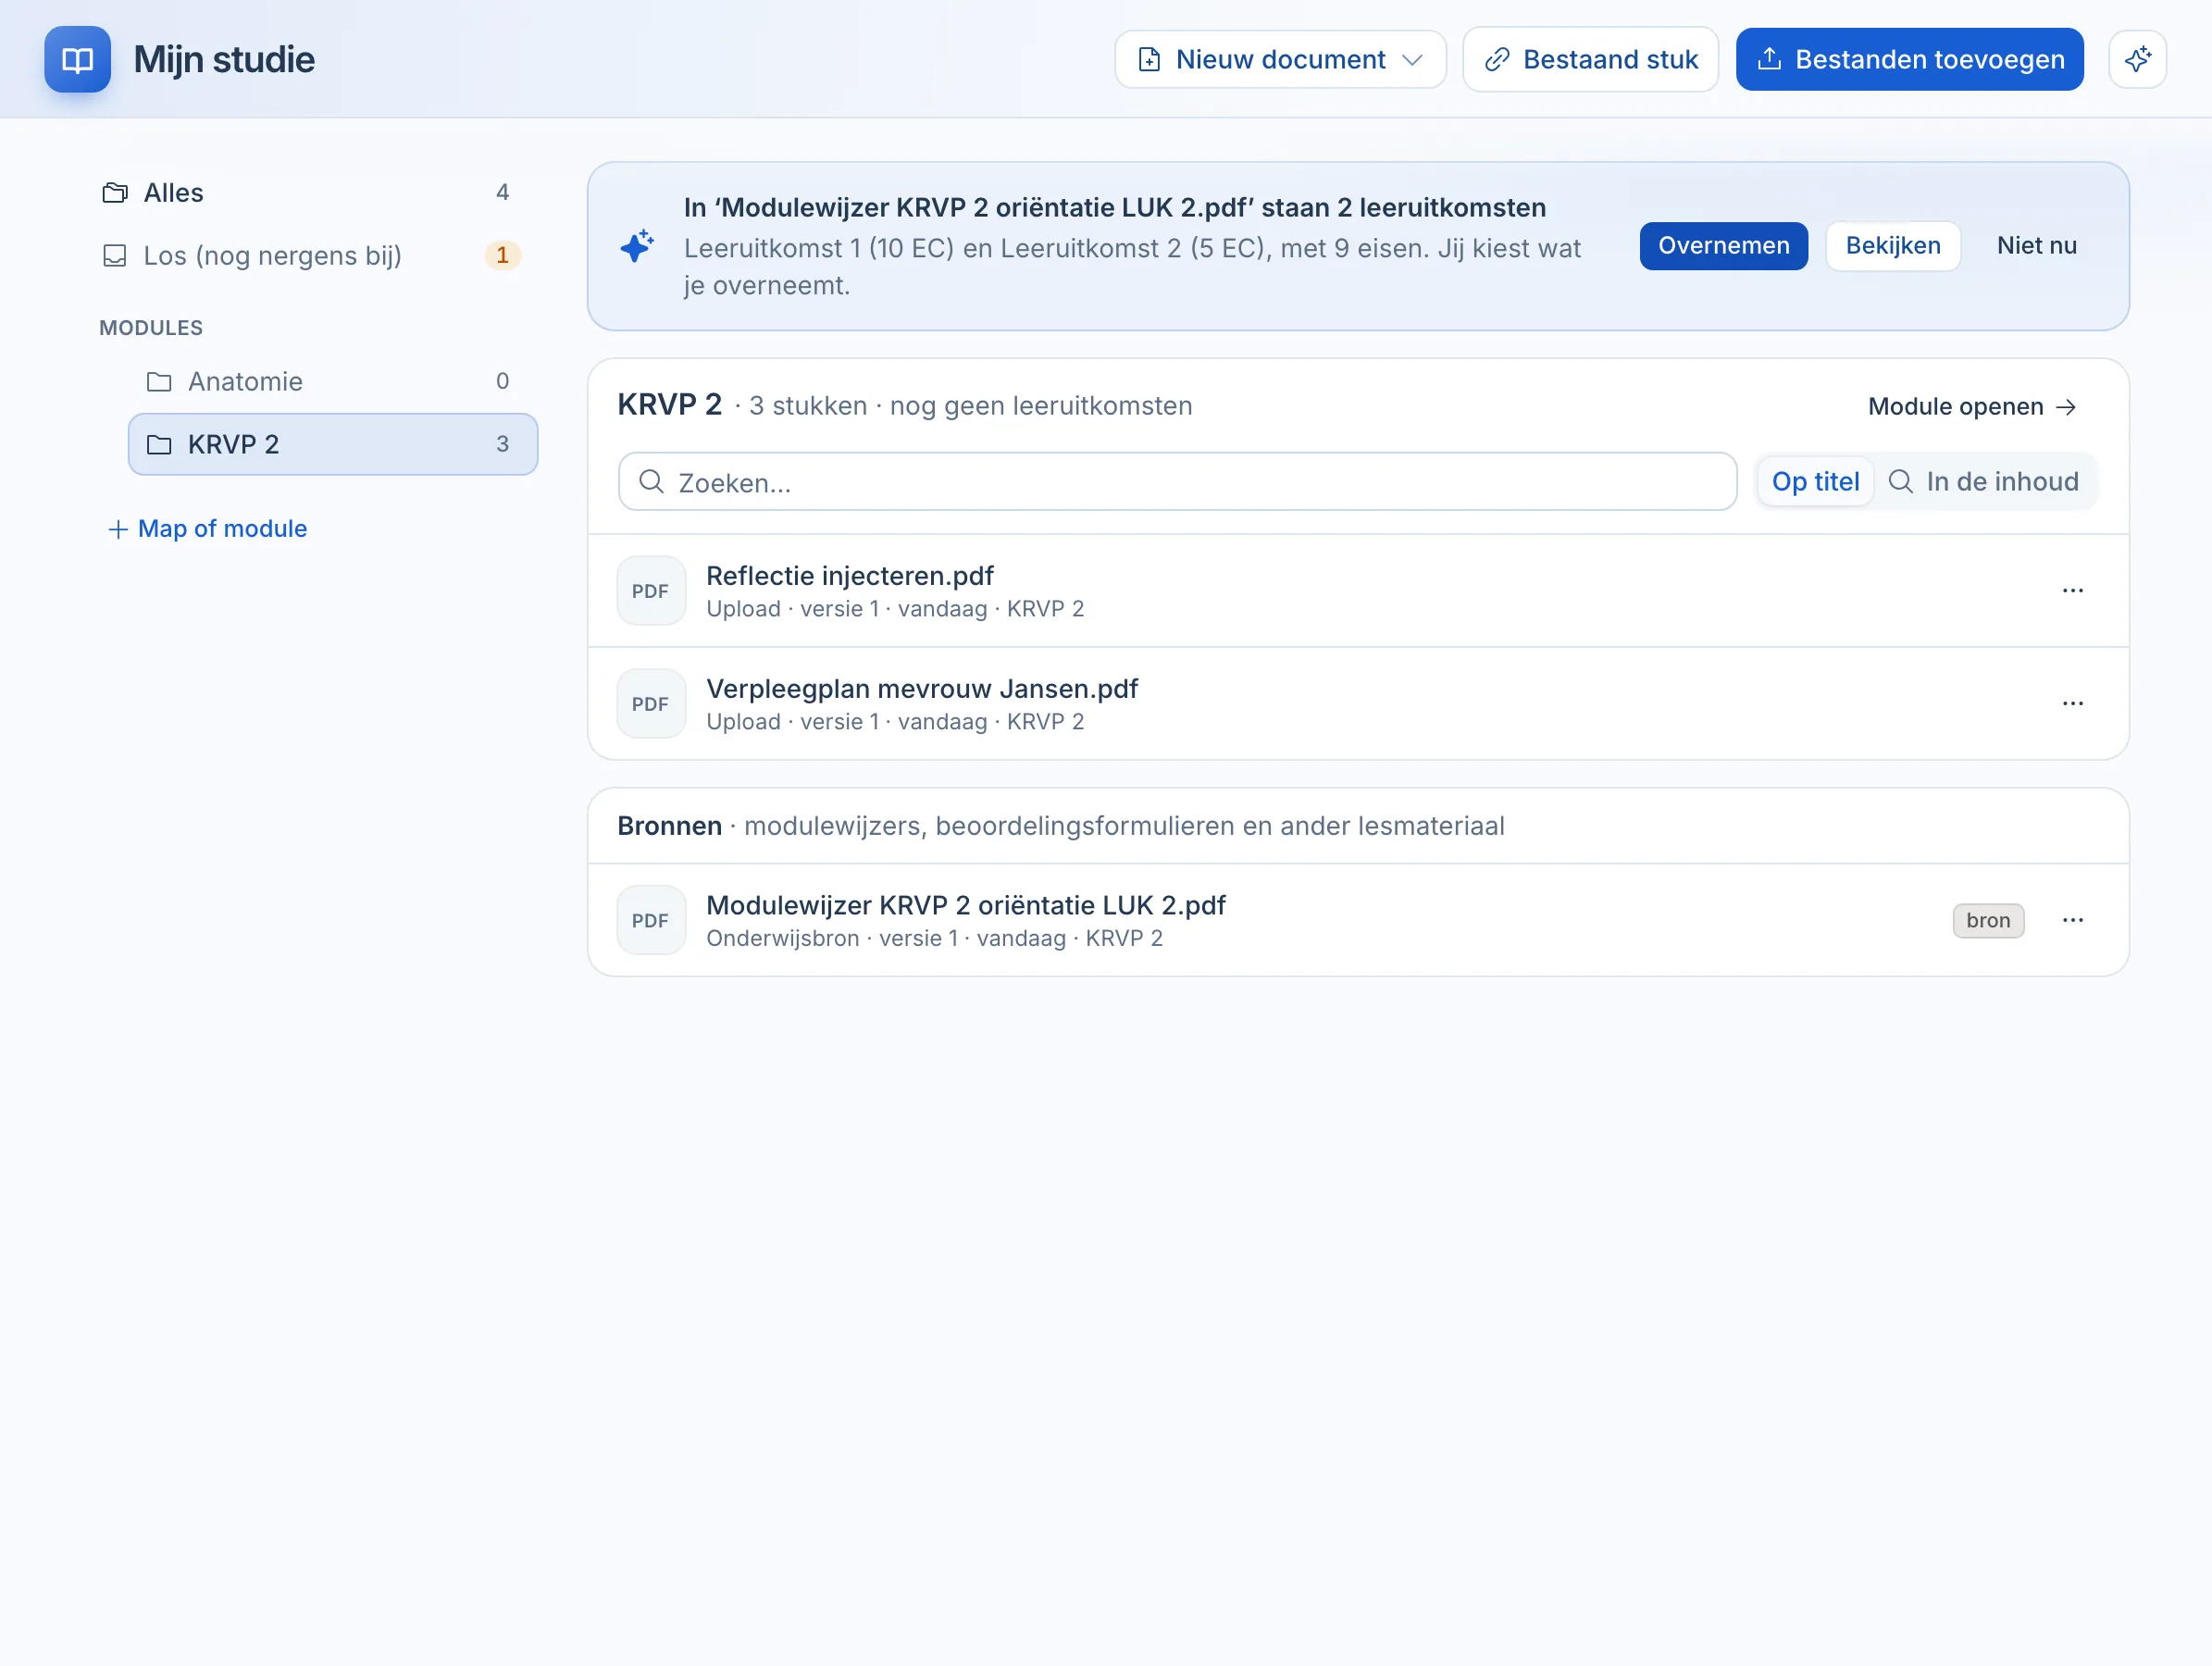
Task: Click the Bestaand stuk button
Action: tap(1590, 60)
